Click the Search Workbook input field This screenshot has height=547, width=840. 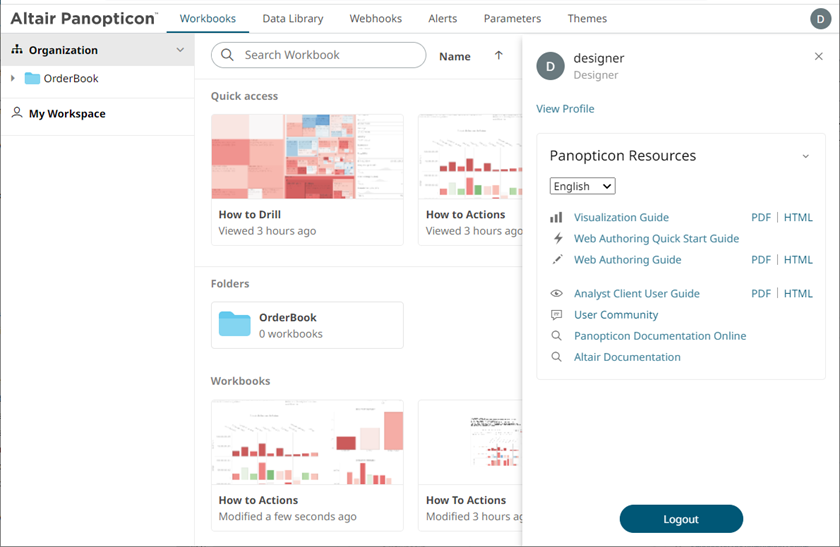tap(319, 55)
